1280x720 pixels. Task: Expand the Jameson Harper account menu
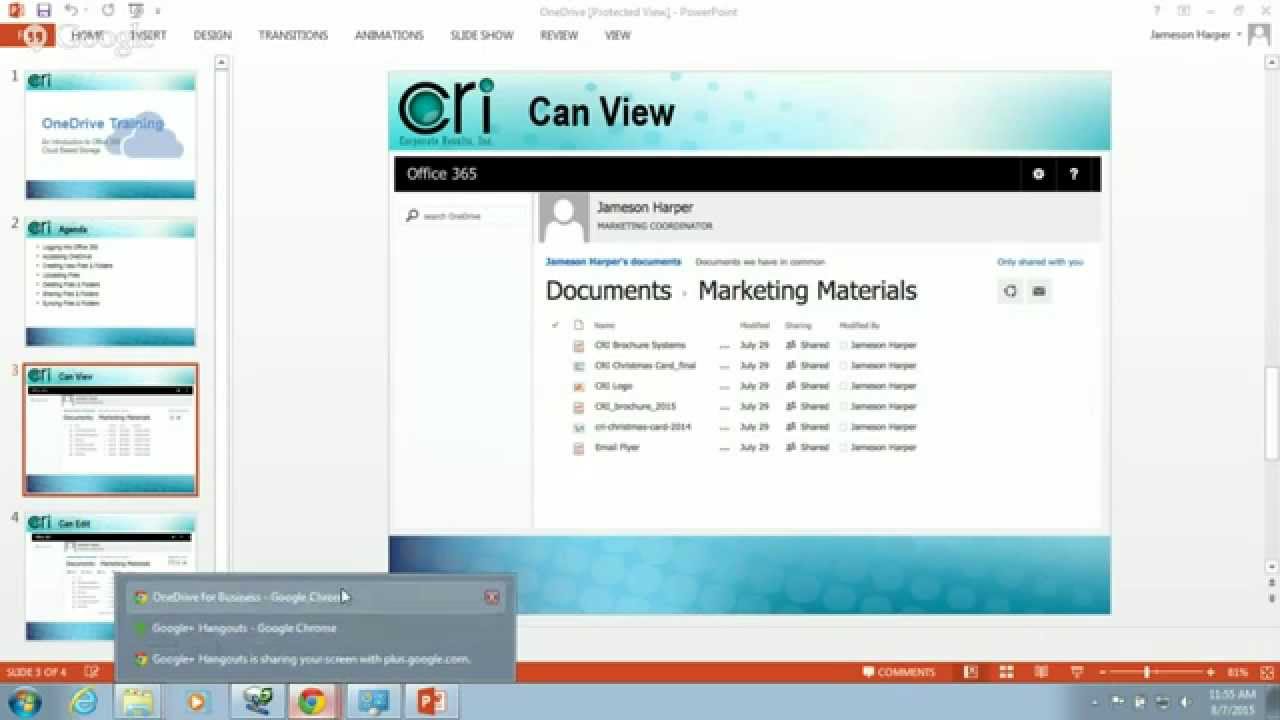click(1196, 35)
